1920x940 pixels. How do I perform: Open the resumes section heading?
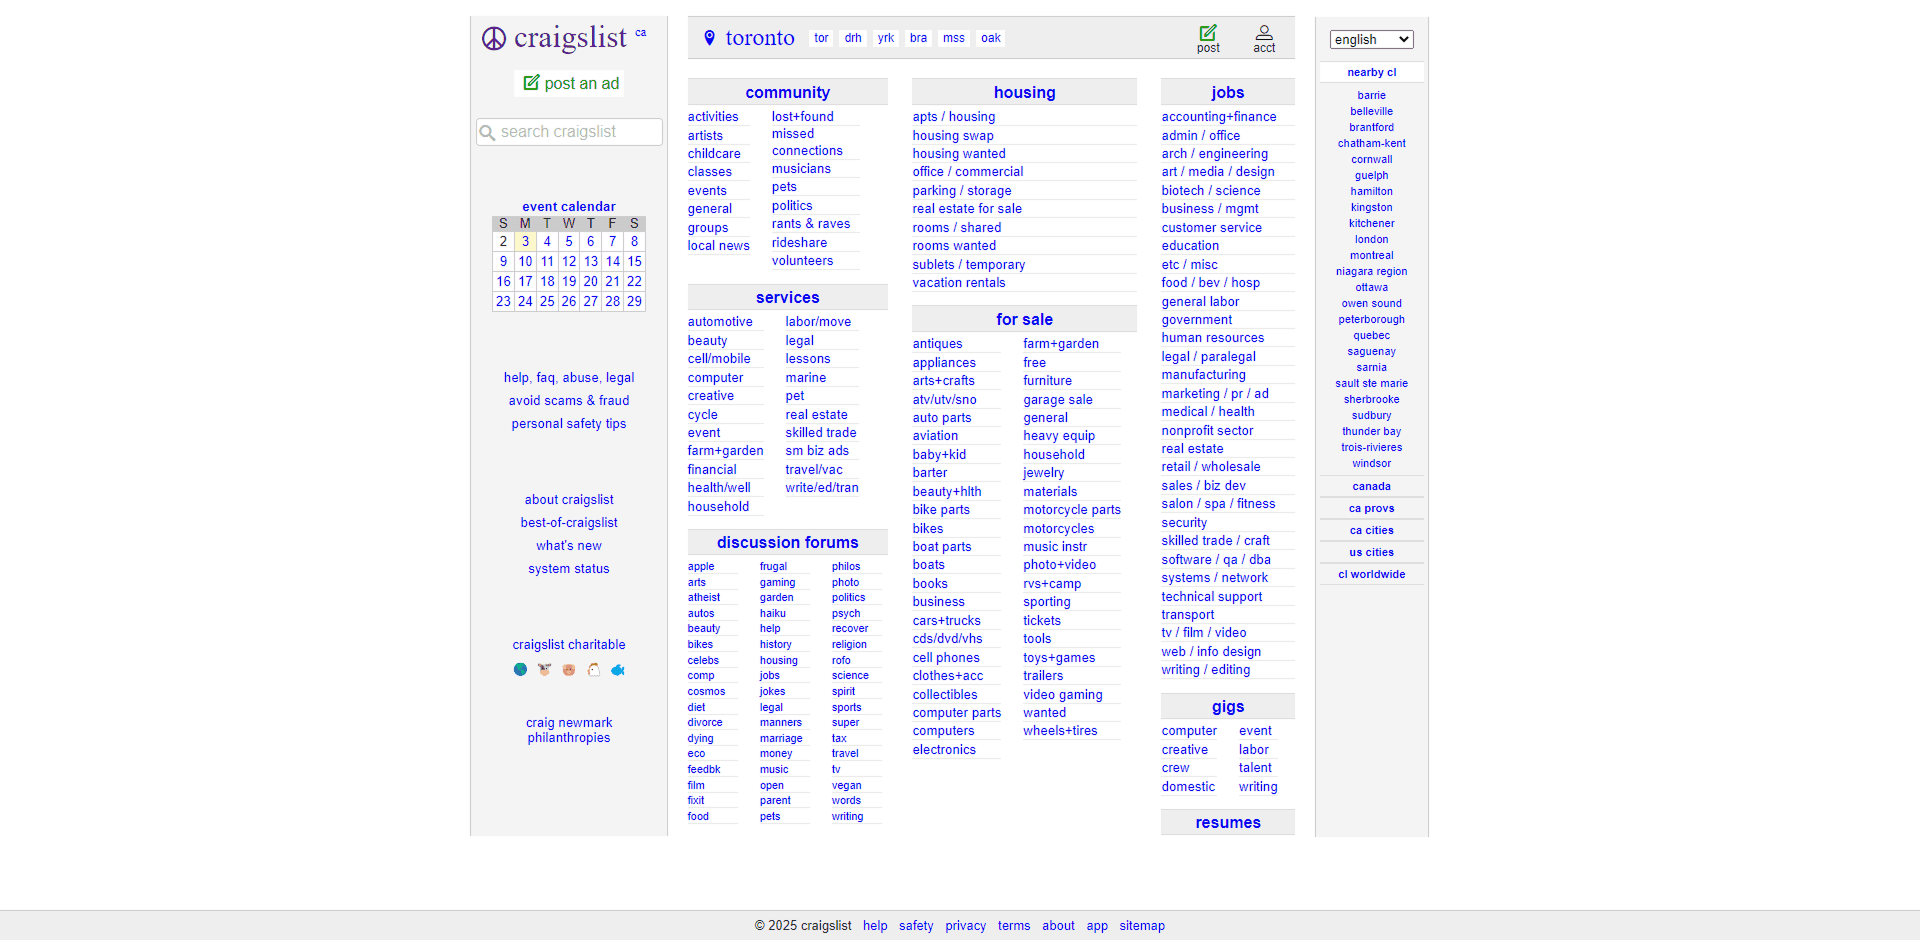[x=1227, y=823]
